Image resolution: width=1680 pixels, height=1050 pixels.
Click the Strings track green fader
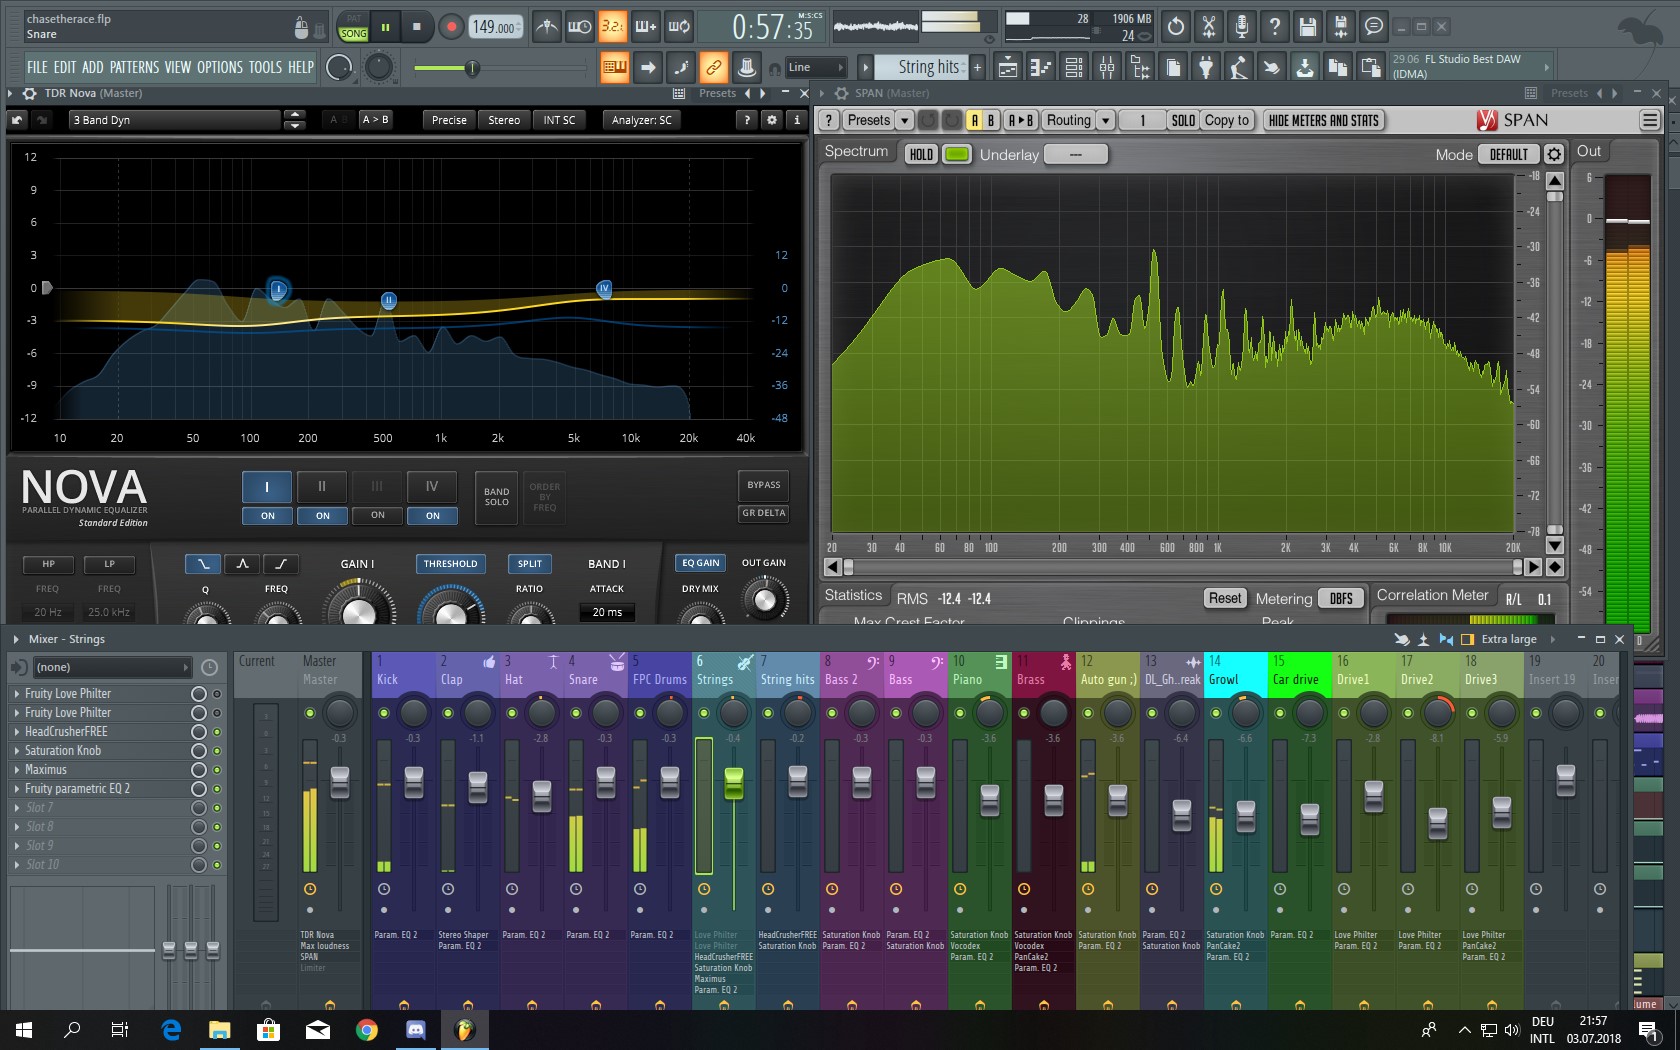pos(734,783)
